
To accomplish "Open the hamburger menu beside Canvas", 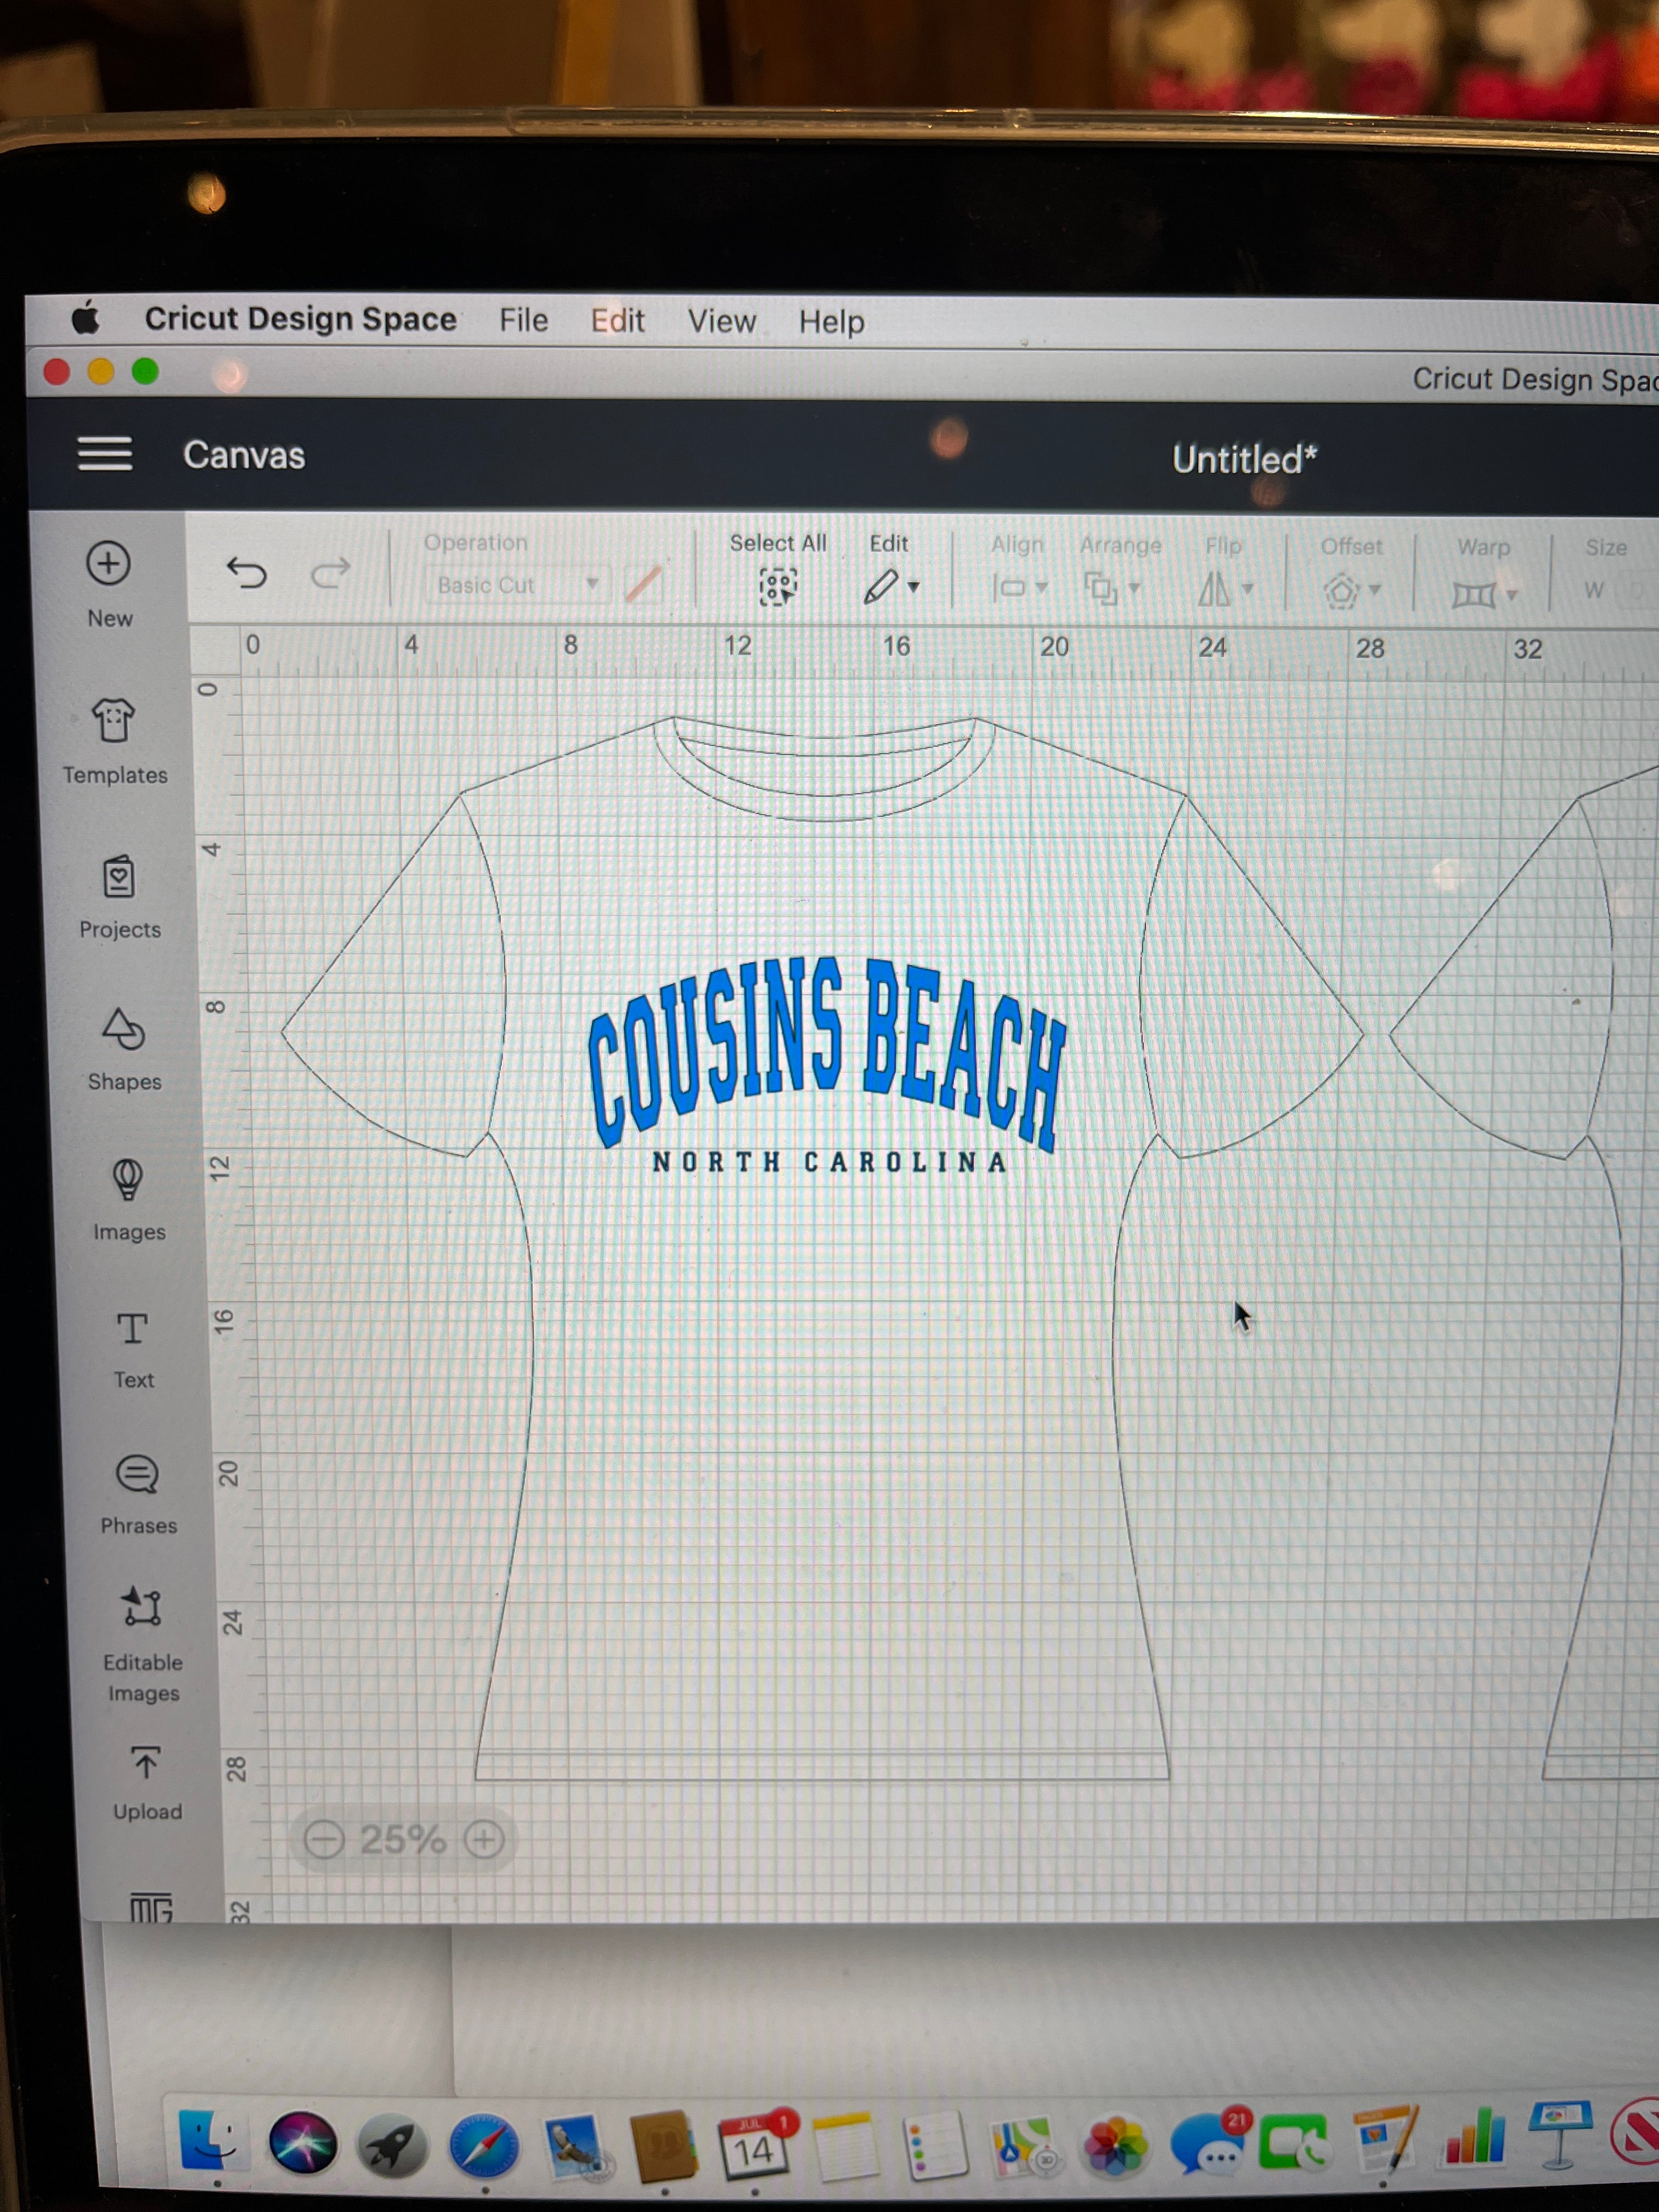I will tap(105, 453).
